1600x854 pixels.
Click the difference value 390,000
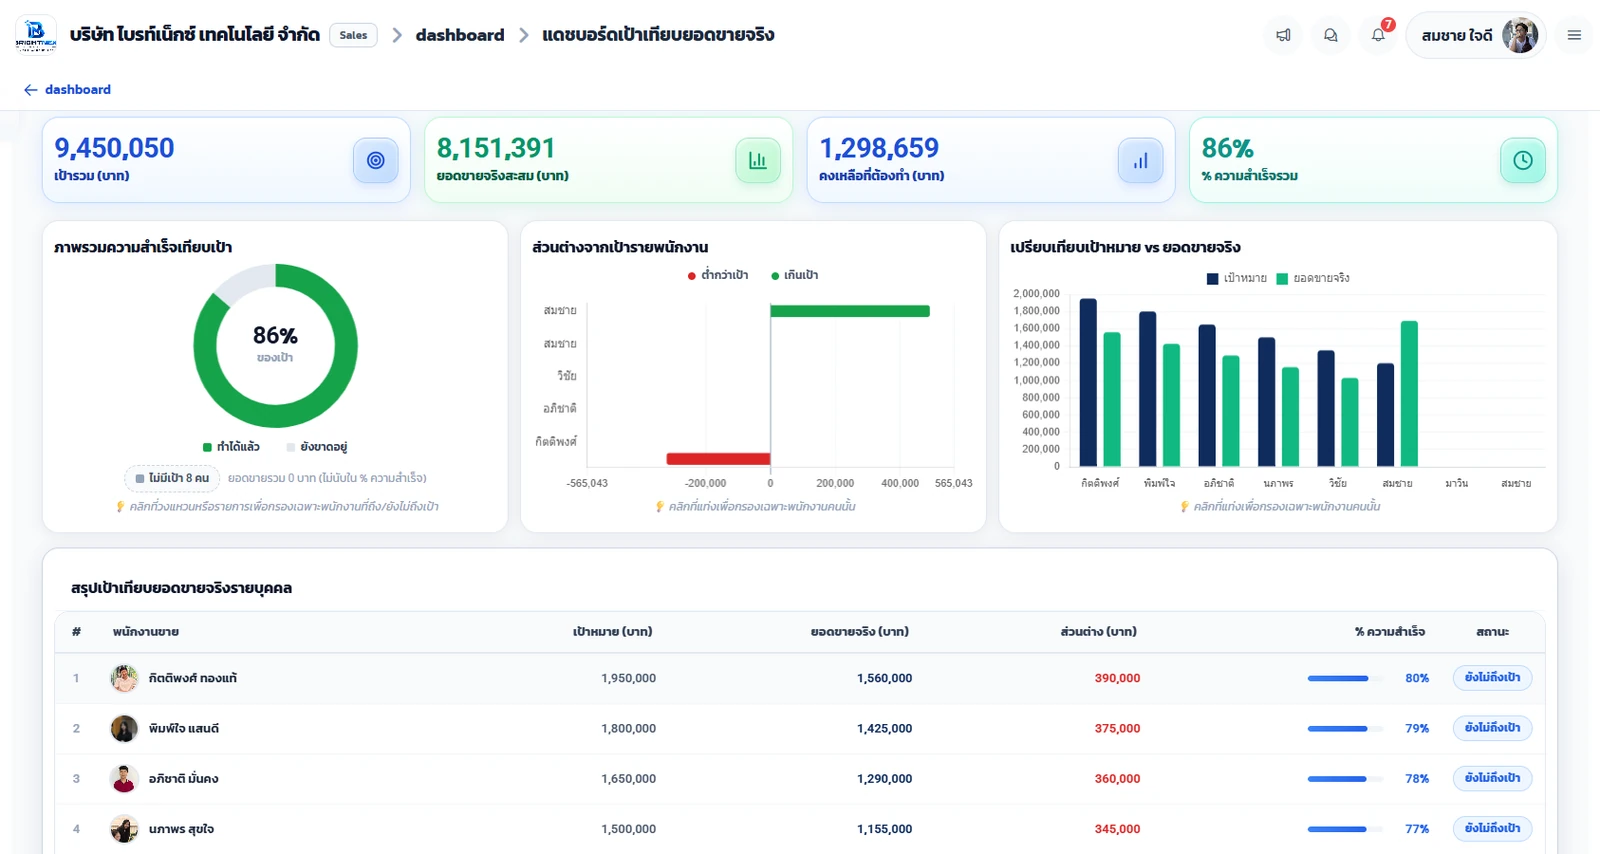(1117, 678)
